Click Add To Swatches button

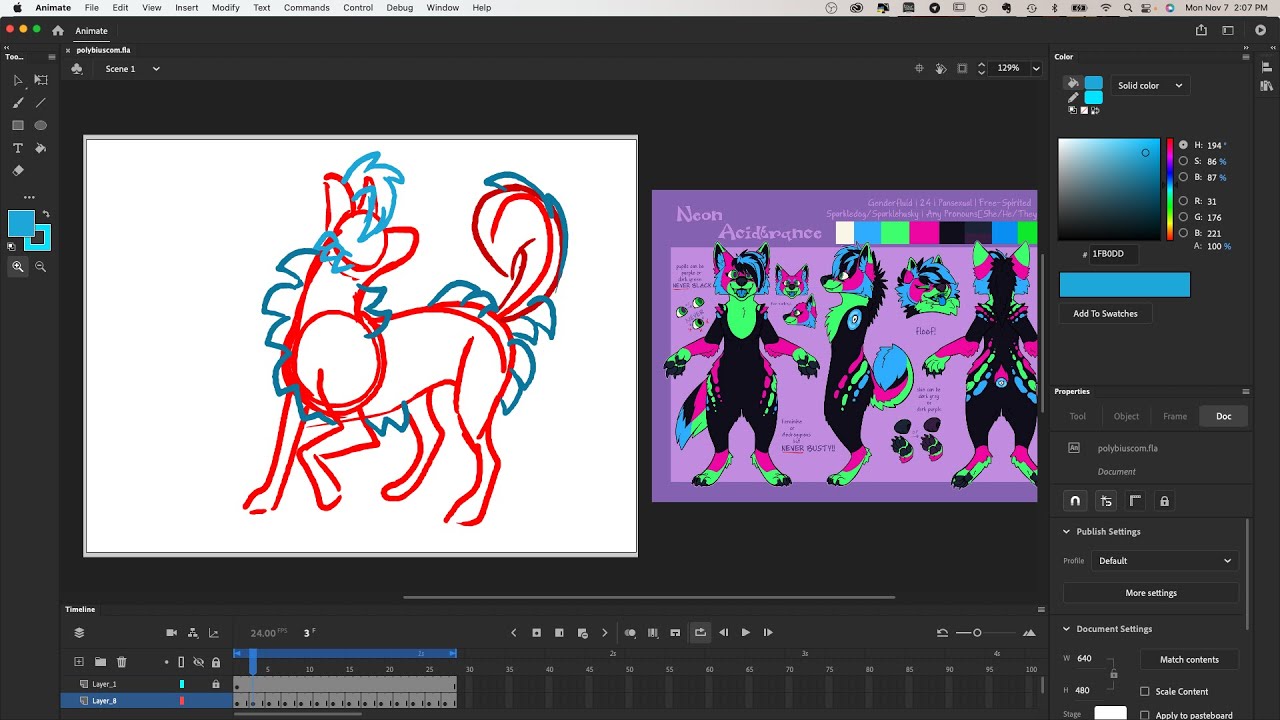1105,314
